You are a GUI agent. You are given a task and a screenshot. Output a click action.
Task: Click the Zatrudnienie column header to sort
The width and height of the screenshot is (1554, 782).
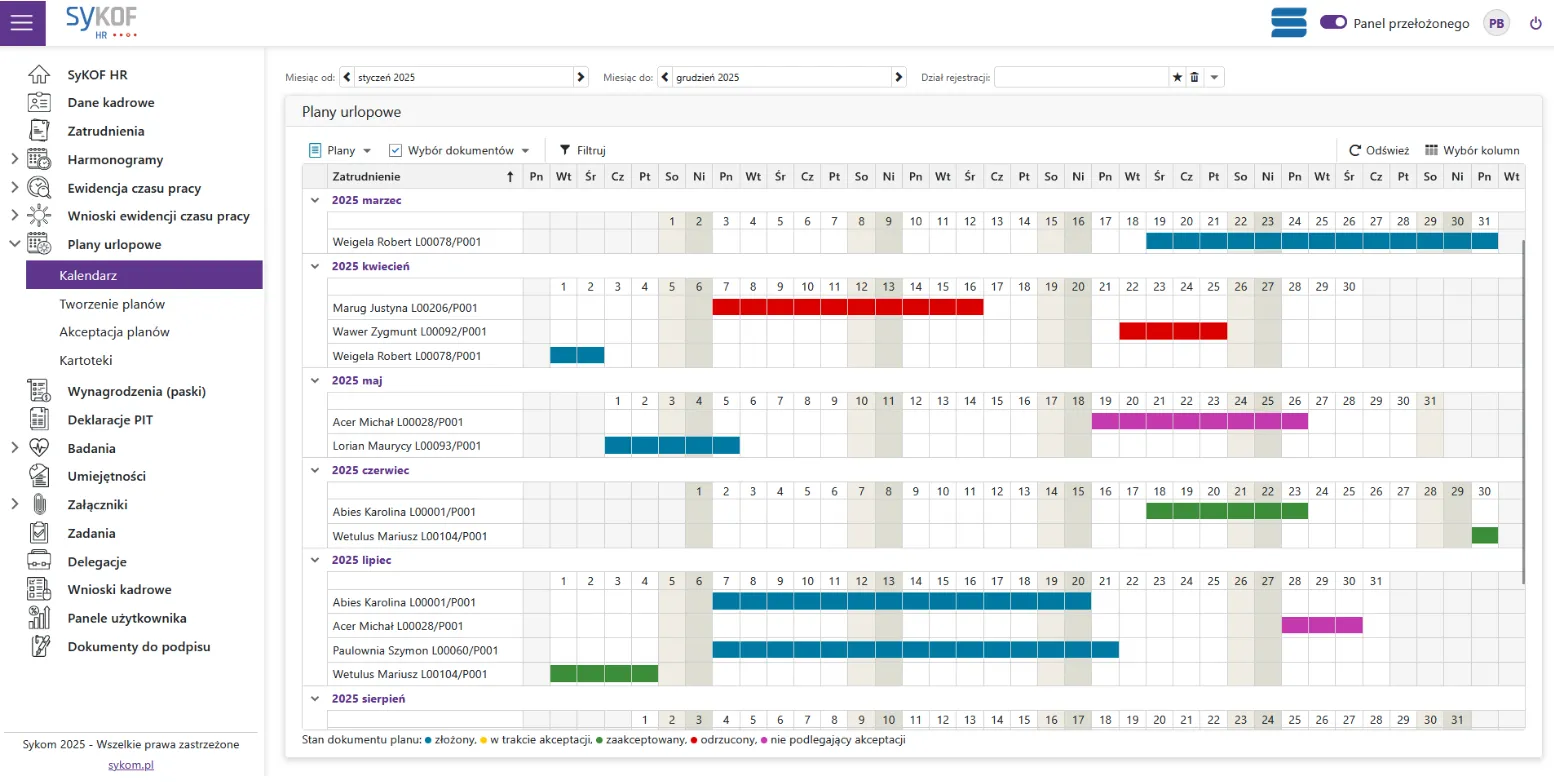(x=420, y=177)
